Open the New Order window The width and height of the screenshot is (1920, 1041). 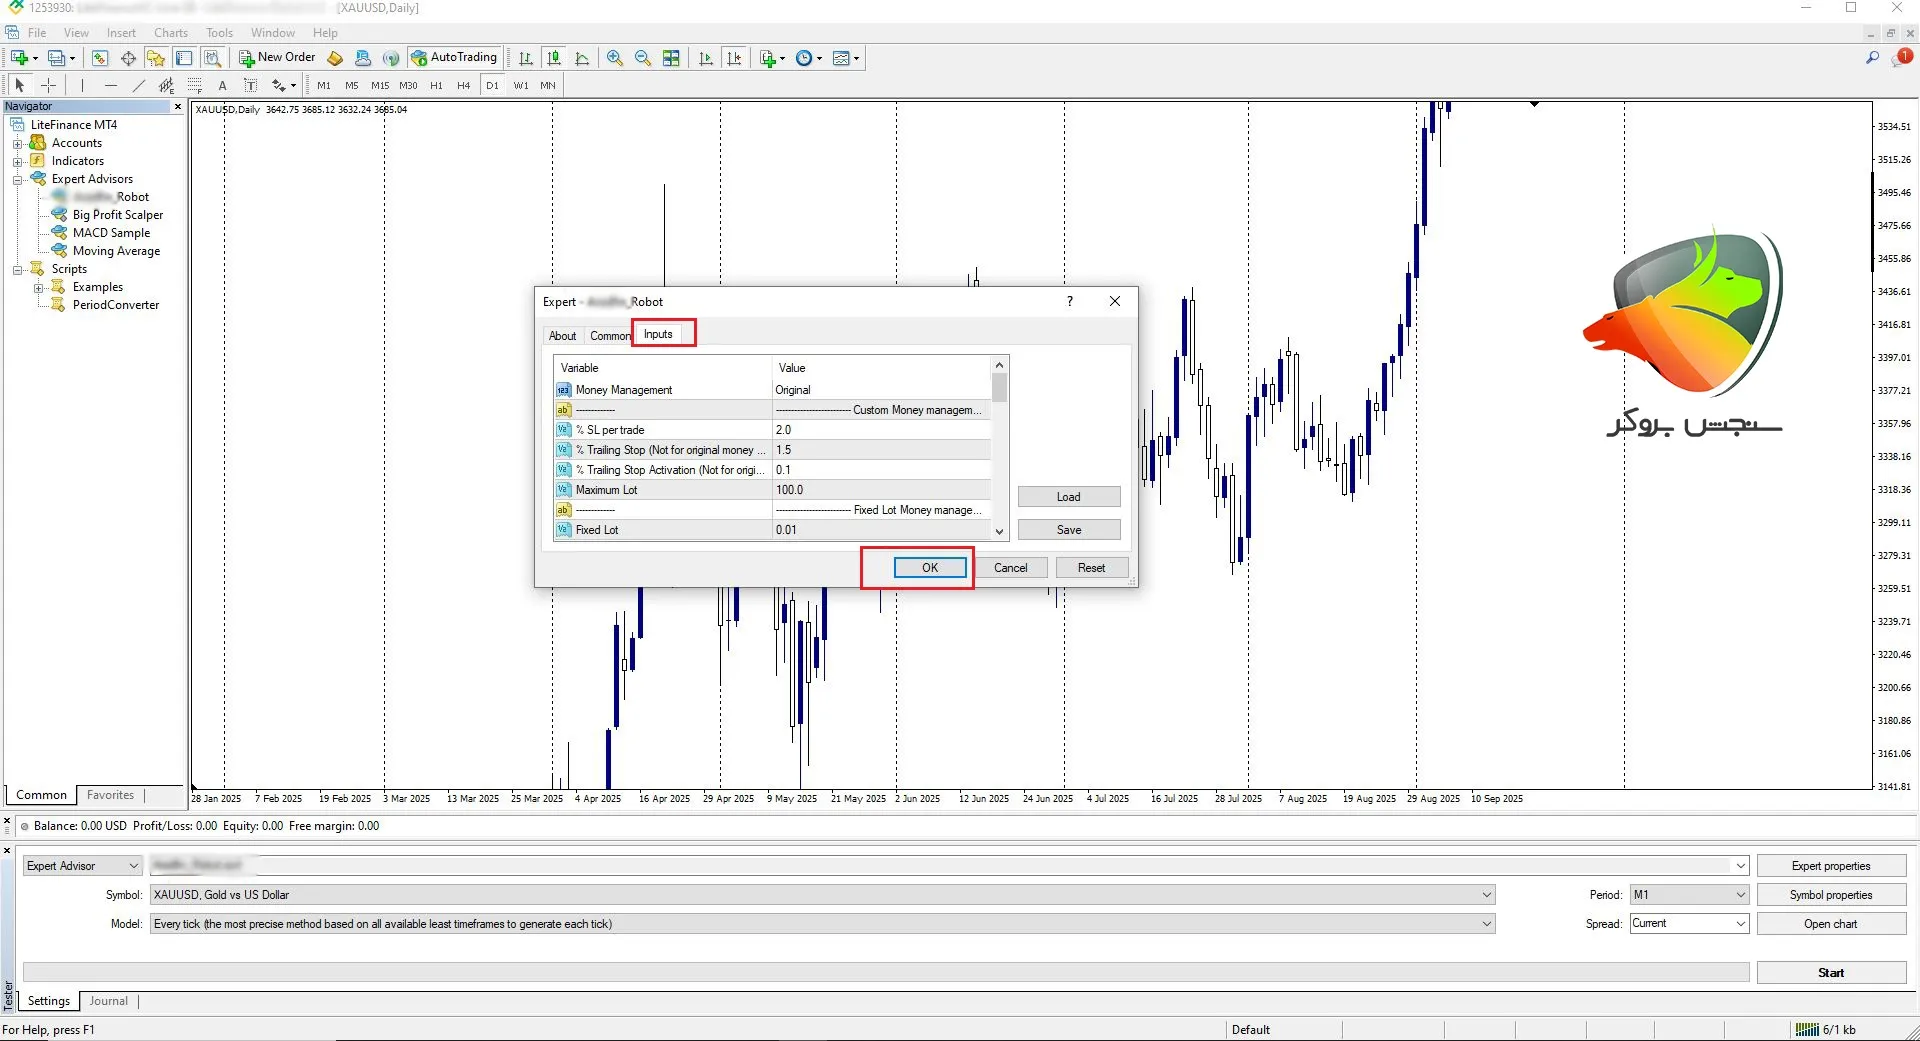pos(277,58)
